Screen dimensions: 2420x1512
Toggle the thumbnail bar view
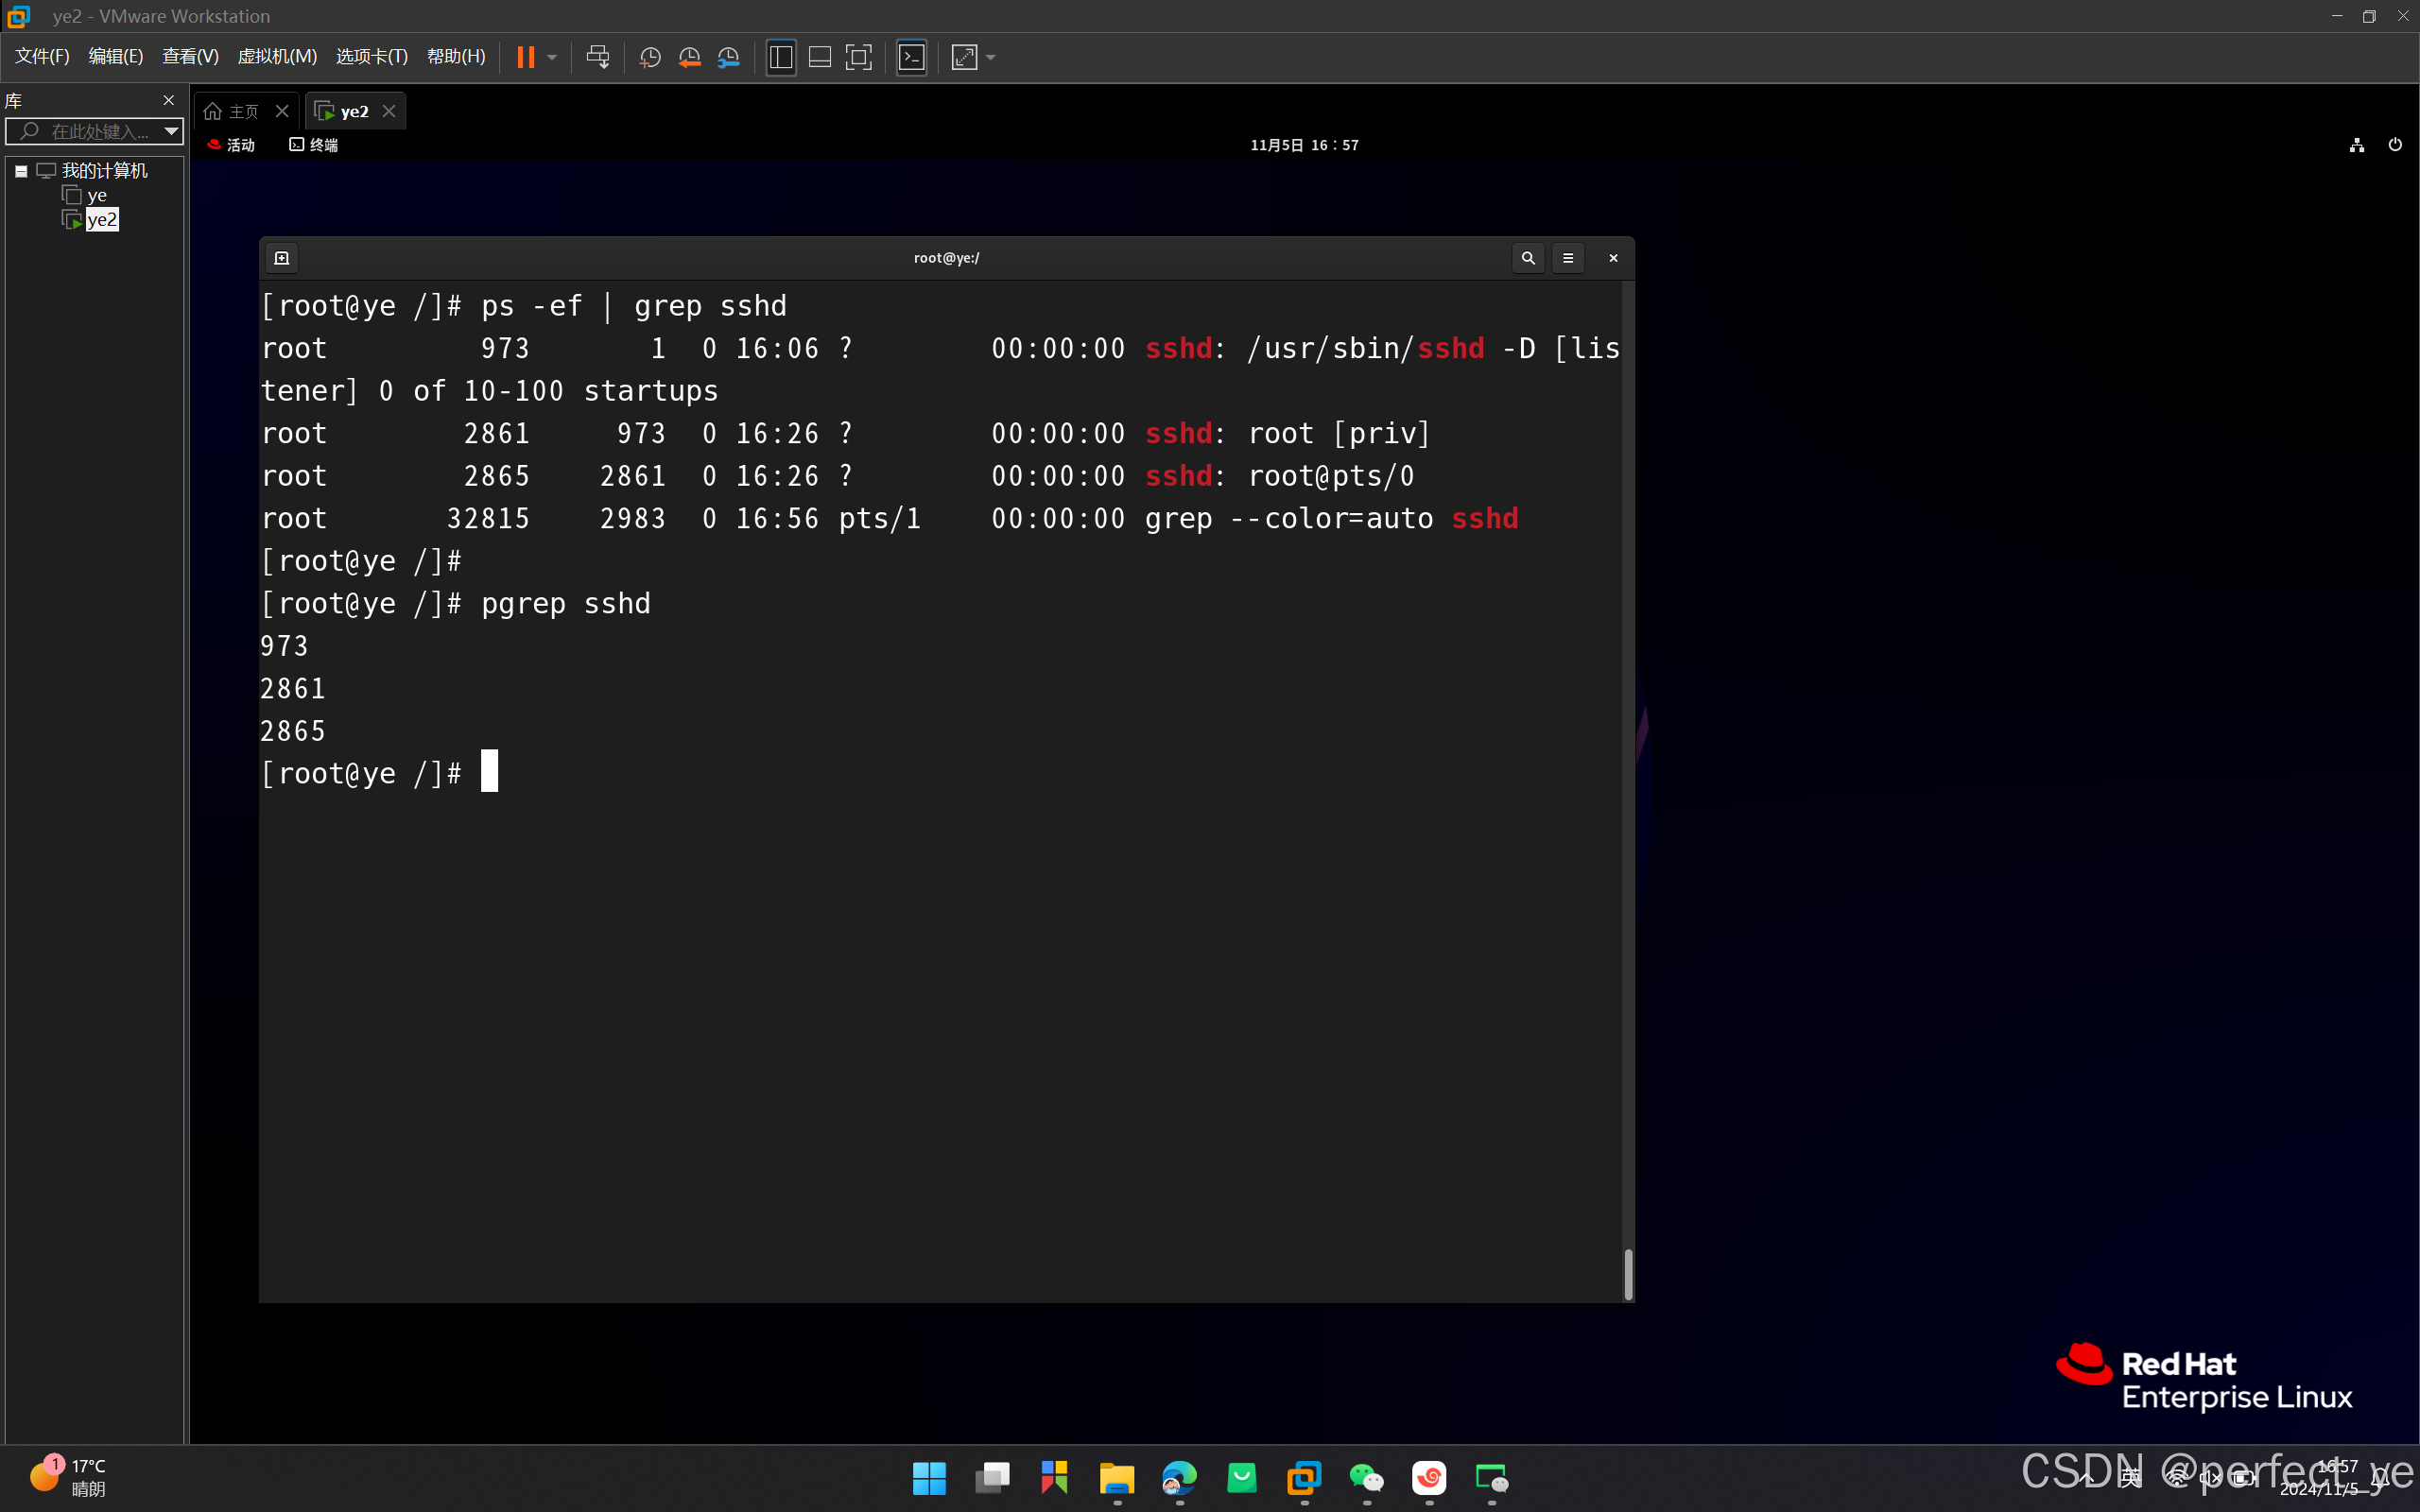(x=820, y=57)
